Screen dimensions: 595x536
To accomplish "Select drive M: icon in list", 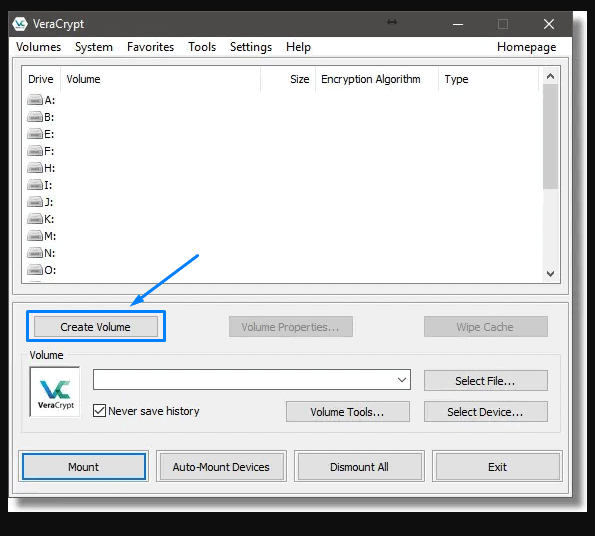I will [x=35, y=236].
